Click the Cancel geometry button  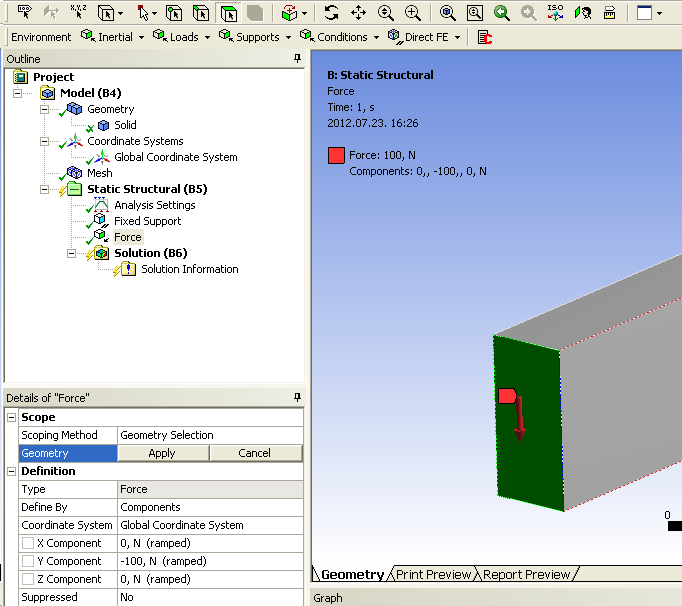click(256, 453)
